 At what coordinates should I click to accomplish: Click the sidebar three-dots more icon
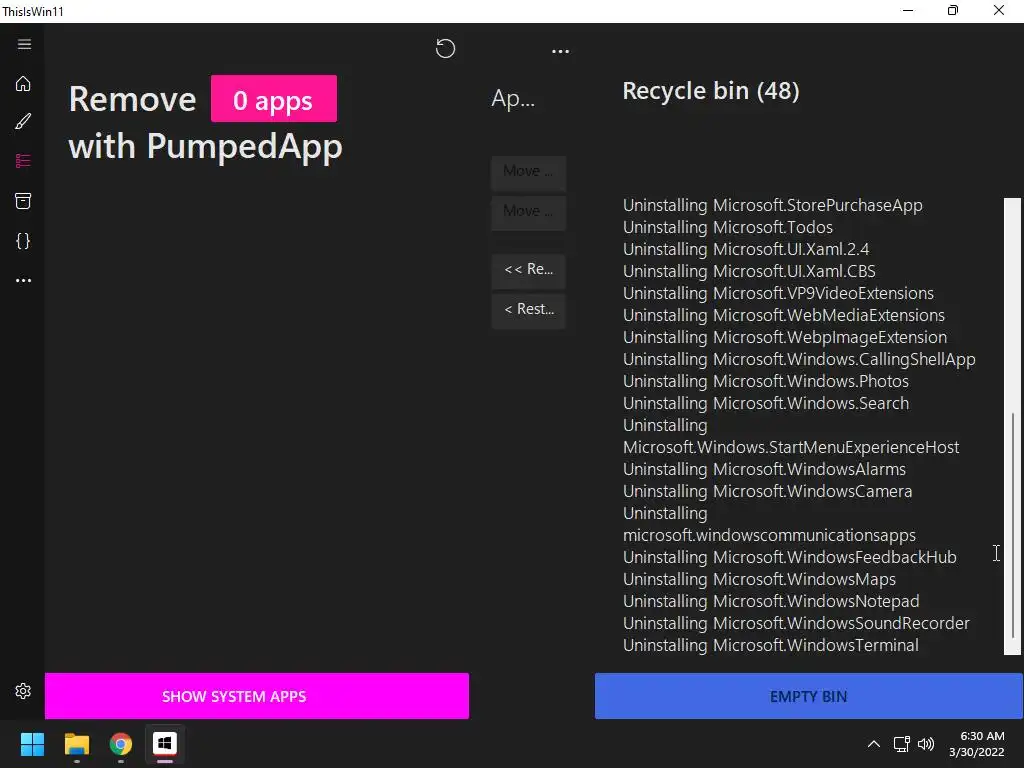pos(24,280)
